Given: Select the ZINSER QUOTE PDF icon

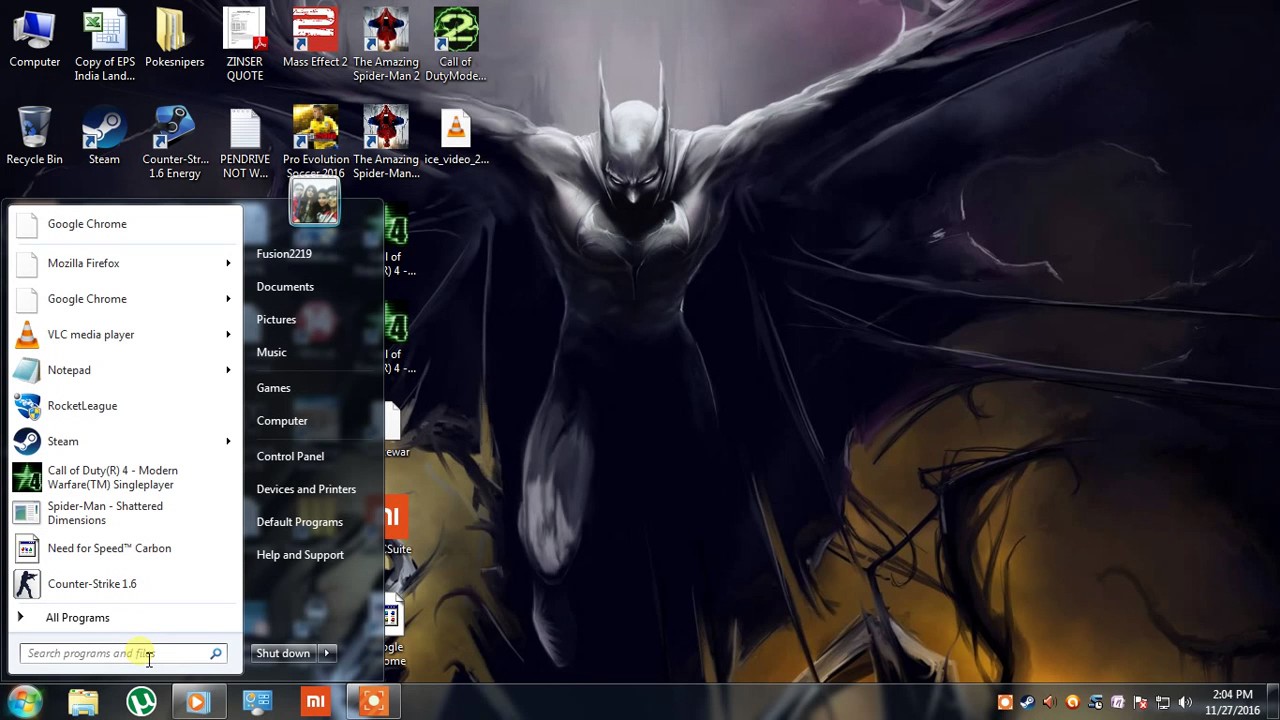Looking at the screenshot, I should [x=245, y=45].
